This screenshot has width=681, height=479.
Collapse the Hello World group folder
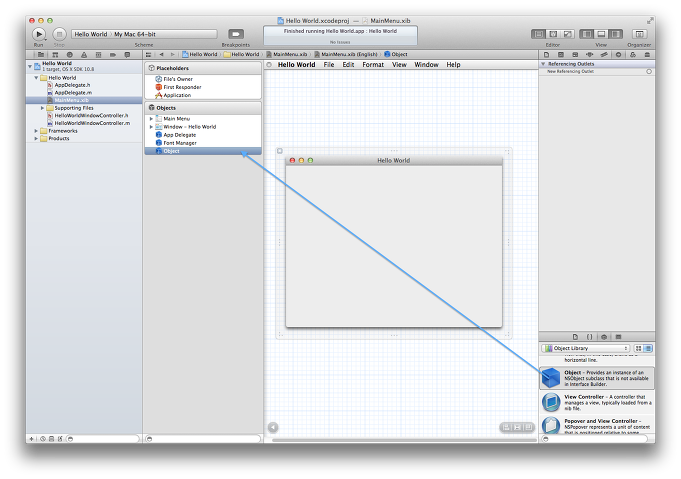pos(36,78)
